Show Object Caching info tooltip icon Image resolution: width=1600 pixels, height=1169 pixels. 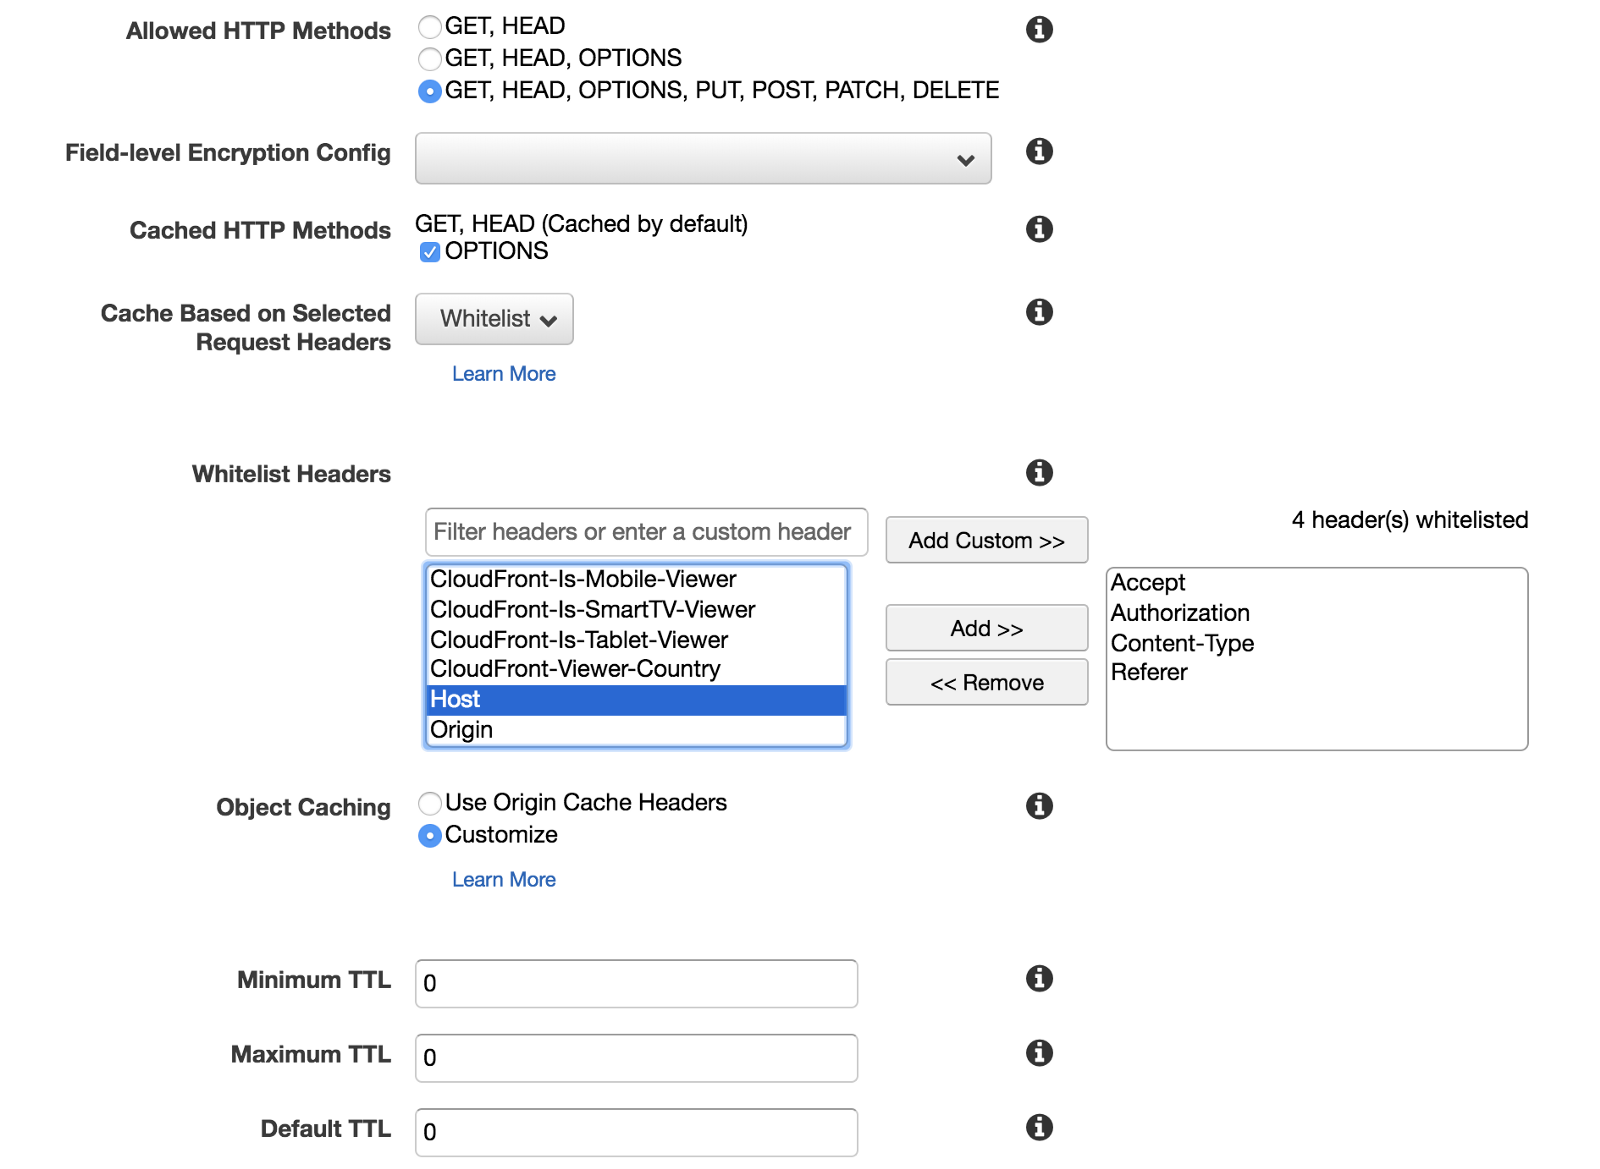pyautogui.click(x=1039, y=805)
